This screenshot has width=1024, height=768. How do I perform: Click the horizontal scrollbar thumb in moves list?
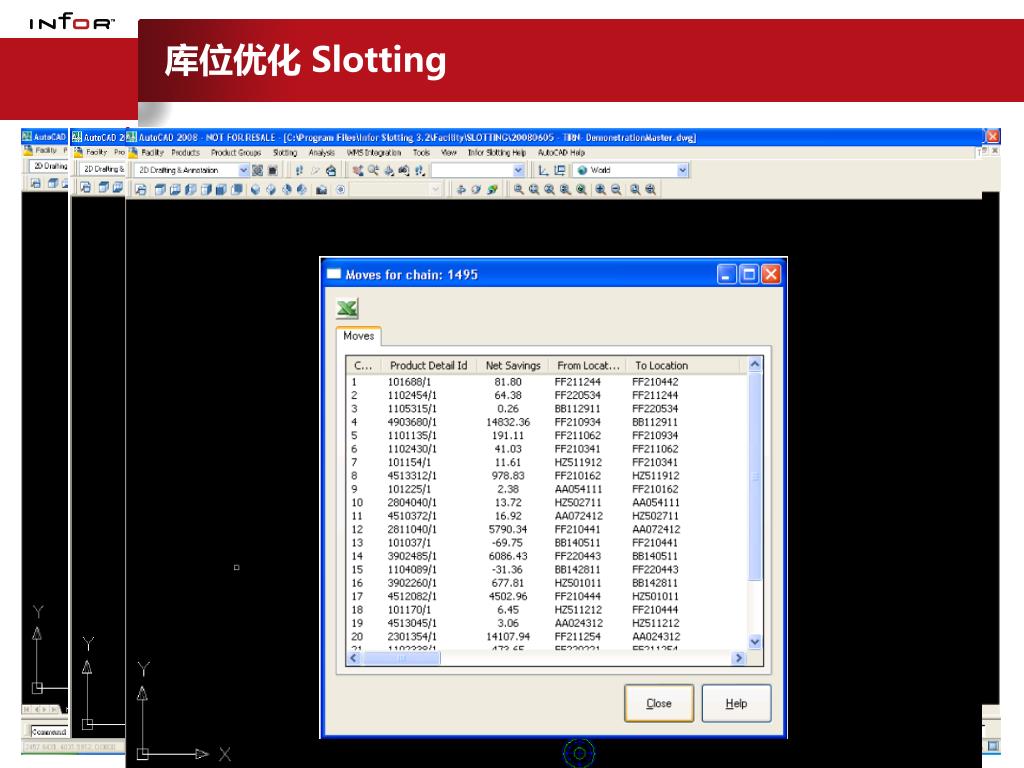click(402, 658)
